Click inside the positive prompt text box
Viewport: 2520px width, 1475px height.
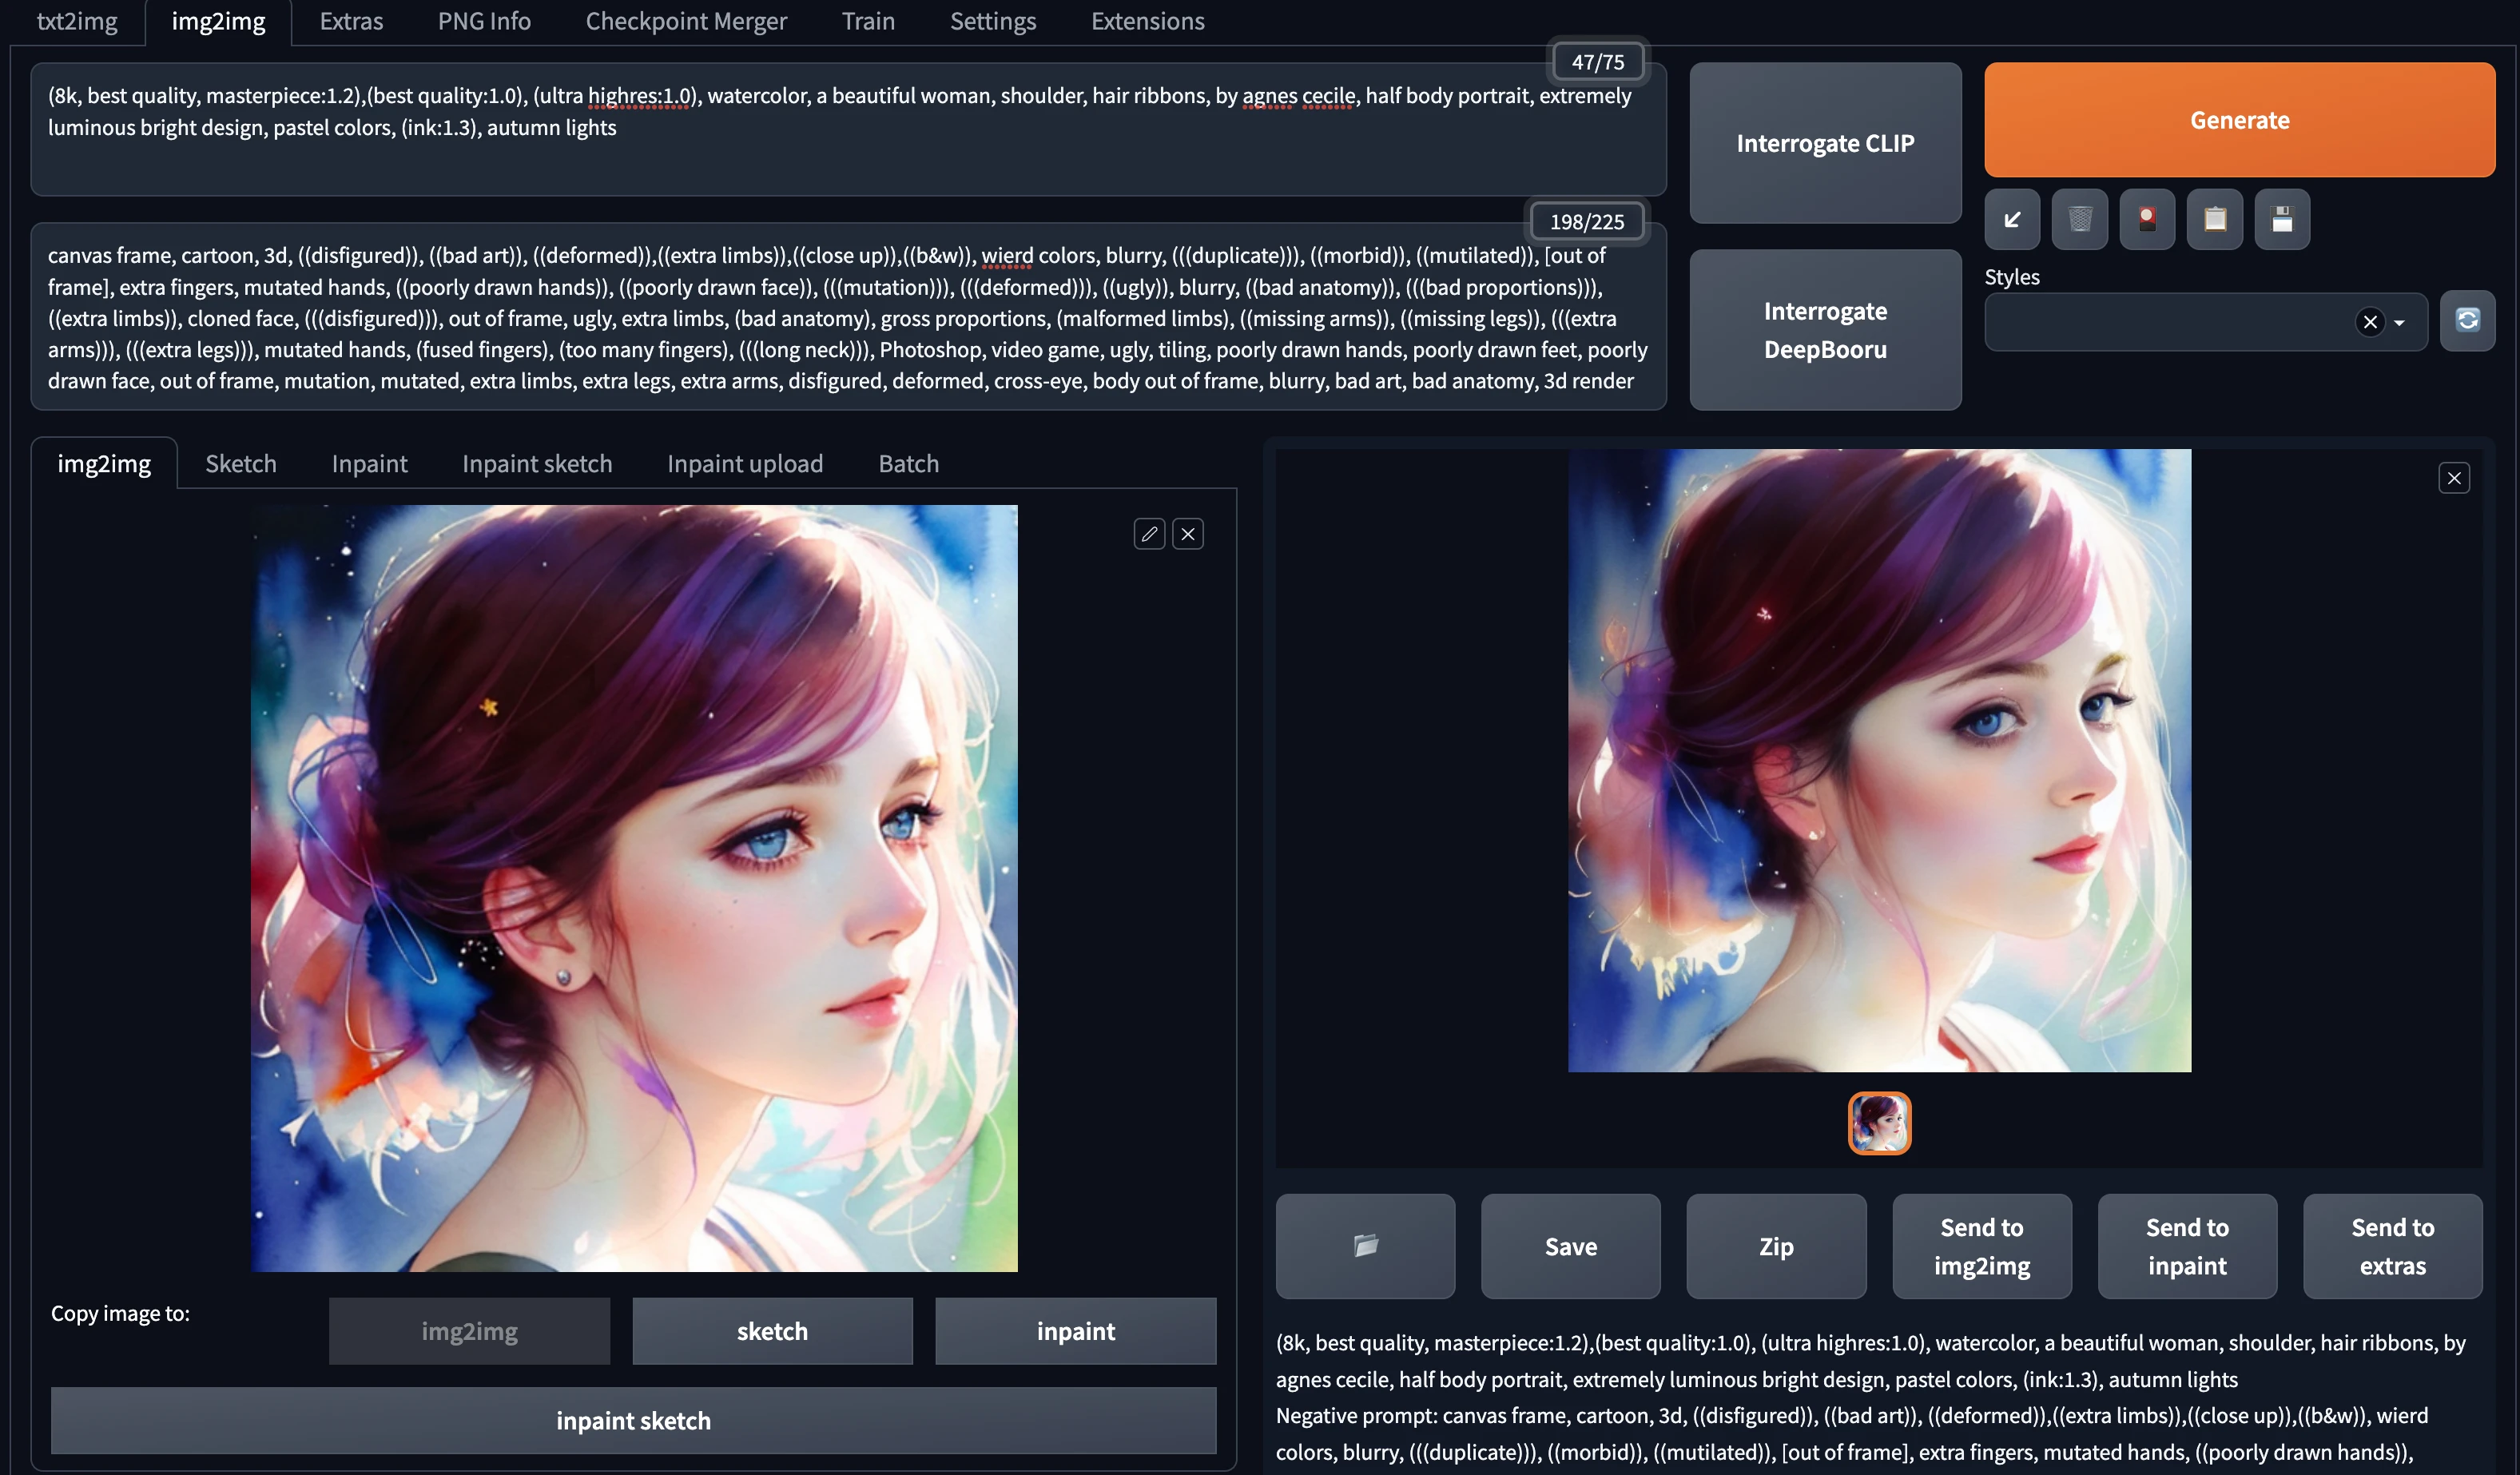pyautogui.click(x=848, y=130)
